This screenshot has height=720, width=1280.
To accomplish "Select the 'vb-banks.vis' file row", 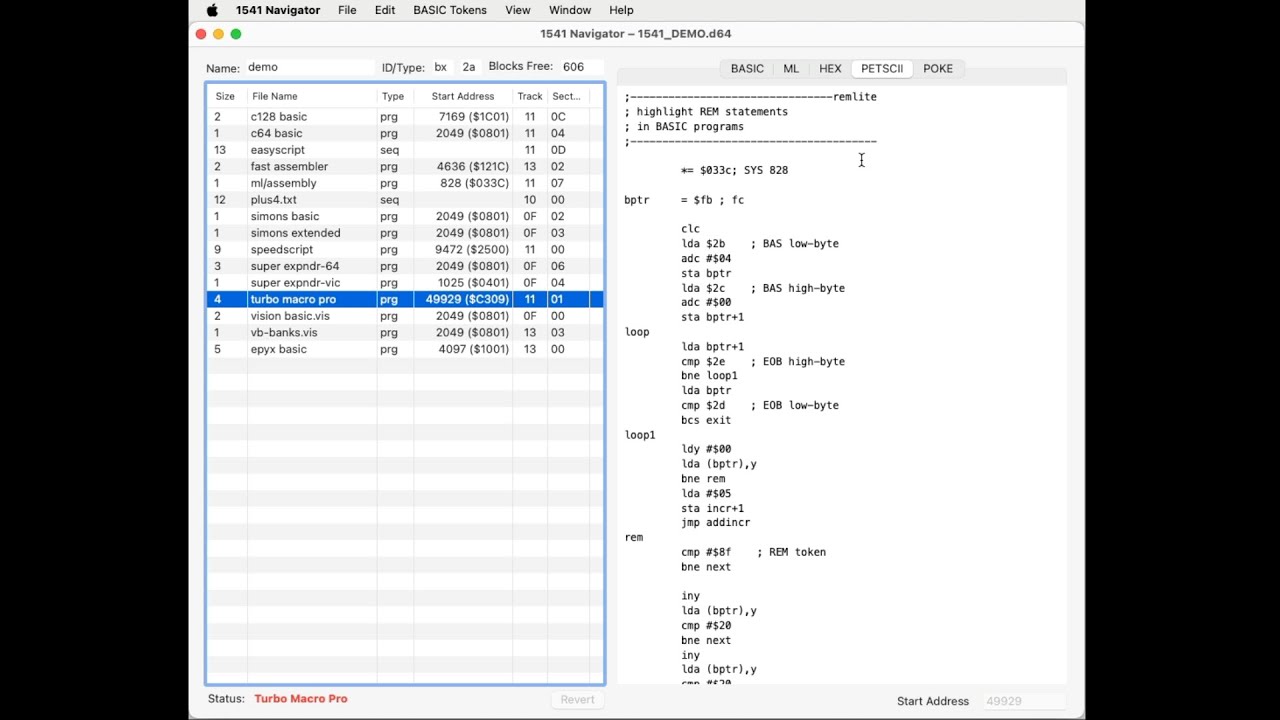I will pos(405,332).
